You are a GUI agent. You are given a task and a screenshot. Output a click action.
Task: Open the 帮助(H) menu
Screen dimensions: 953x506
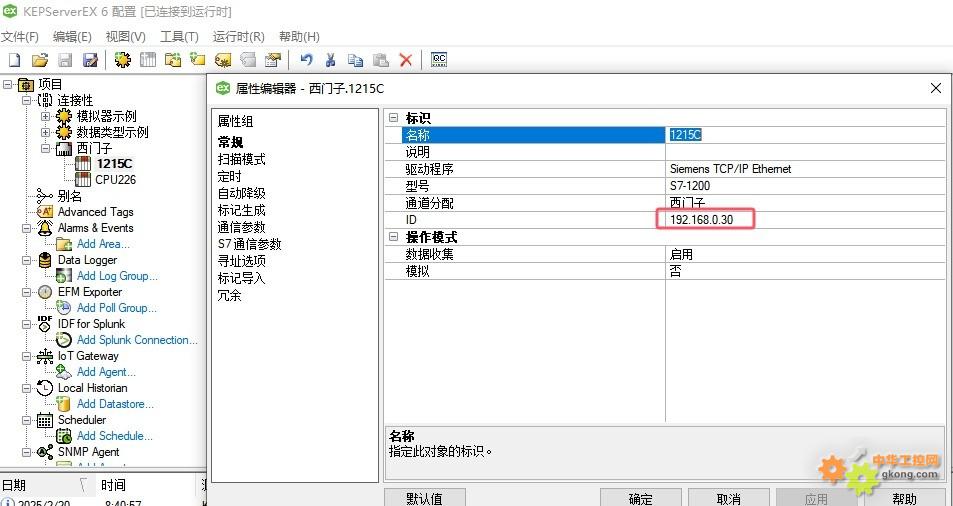299,36
